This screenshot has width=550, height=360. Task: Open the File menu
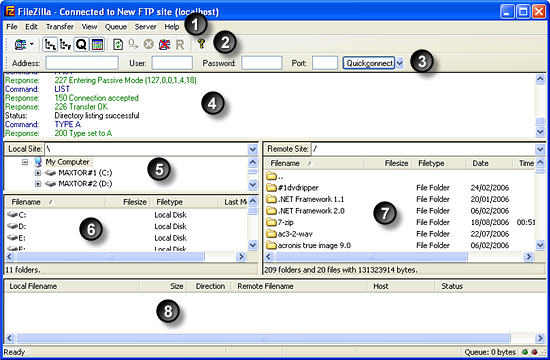(12, 27)
